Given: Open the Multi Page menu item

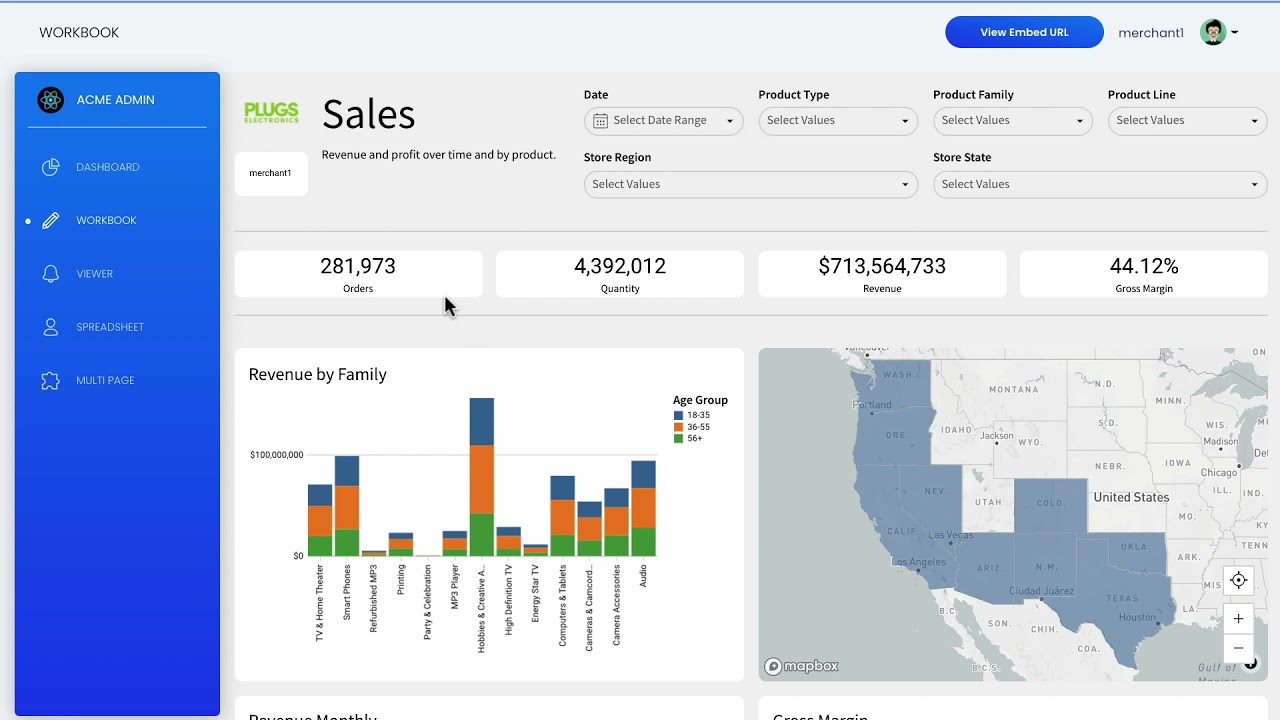Looking at the screenshot, I should 105,380.
